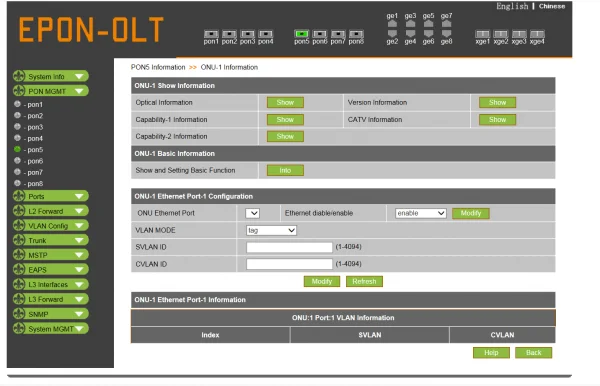Collapse the PON MGMT menu arrow
600x386 pixels.
[x=80, y=91]
